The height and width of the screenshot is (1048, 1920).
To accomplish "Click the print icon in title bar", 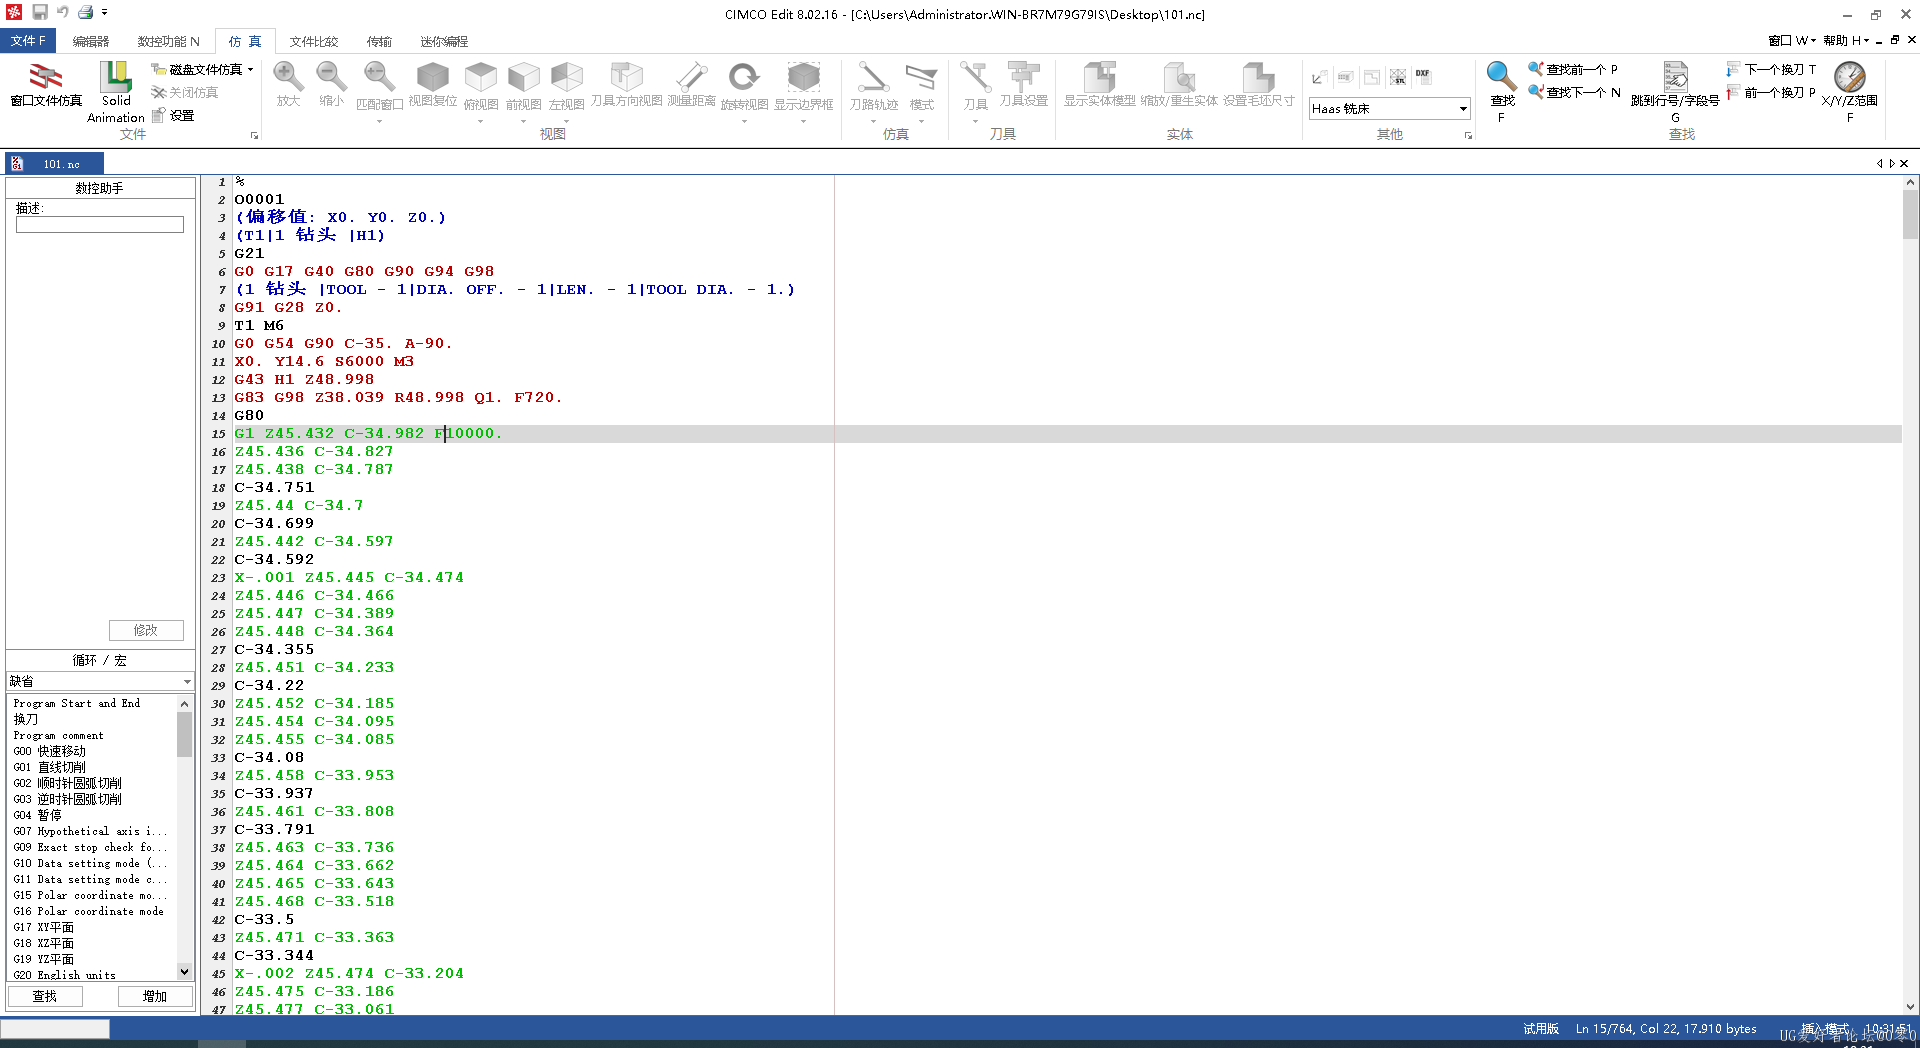I will point(86,12).
